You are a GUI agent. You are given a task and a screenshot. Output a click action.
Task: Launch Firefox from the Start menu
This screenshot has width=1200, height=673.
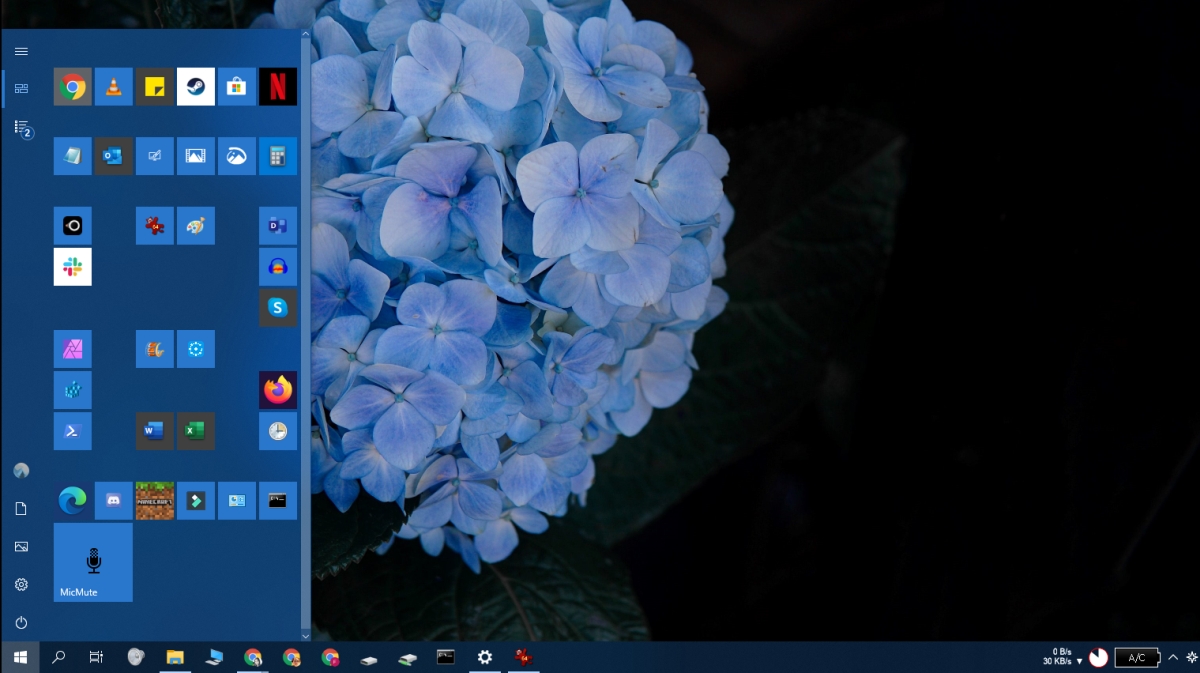tap(278, 389)
